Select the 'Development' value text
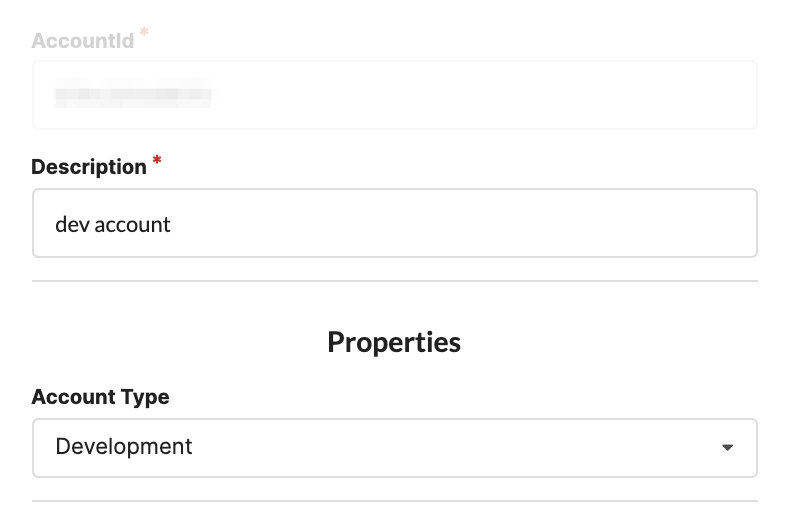Image resolution: width=790 pixels, height=508 pixels. tap(124, 447)
